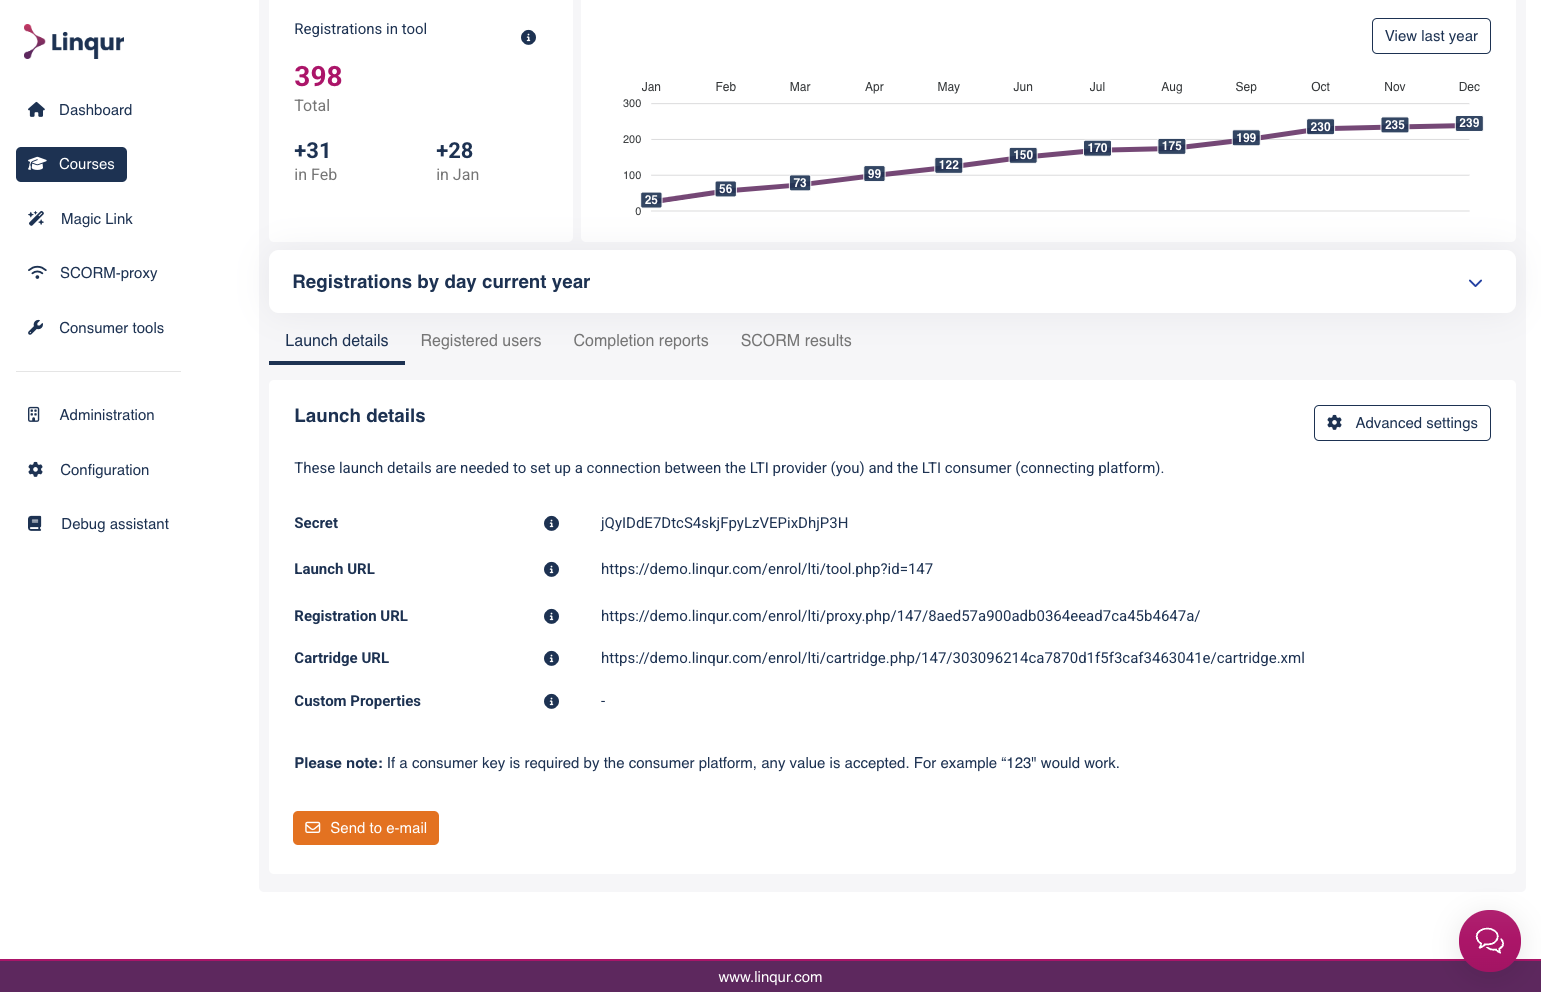Click the Jun data point 150
This screenshot has width=1541, height=992.
1023,155
